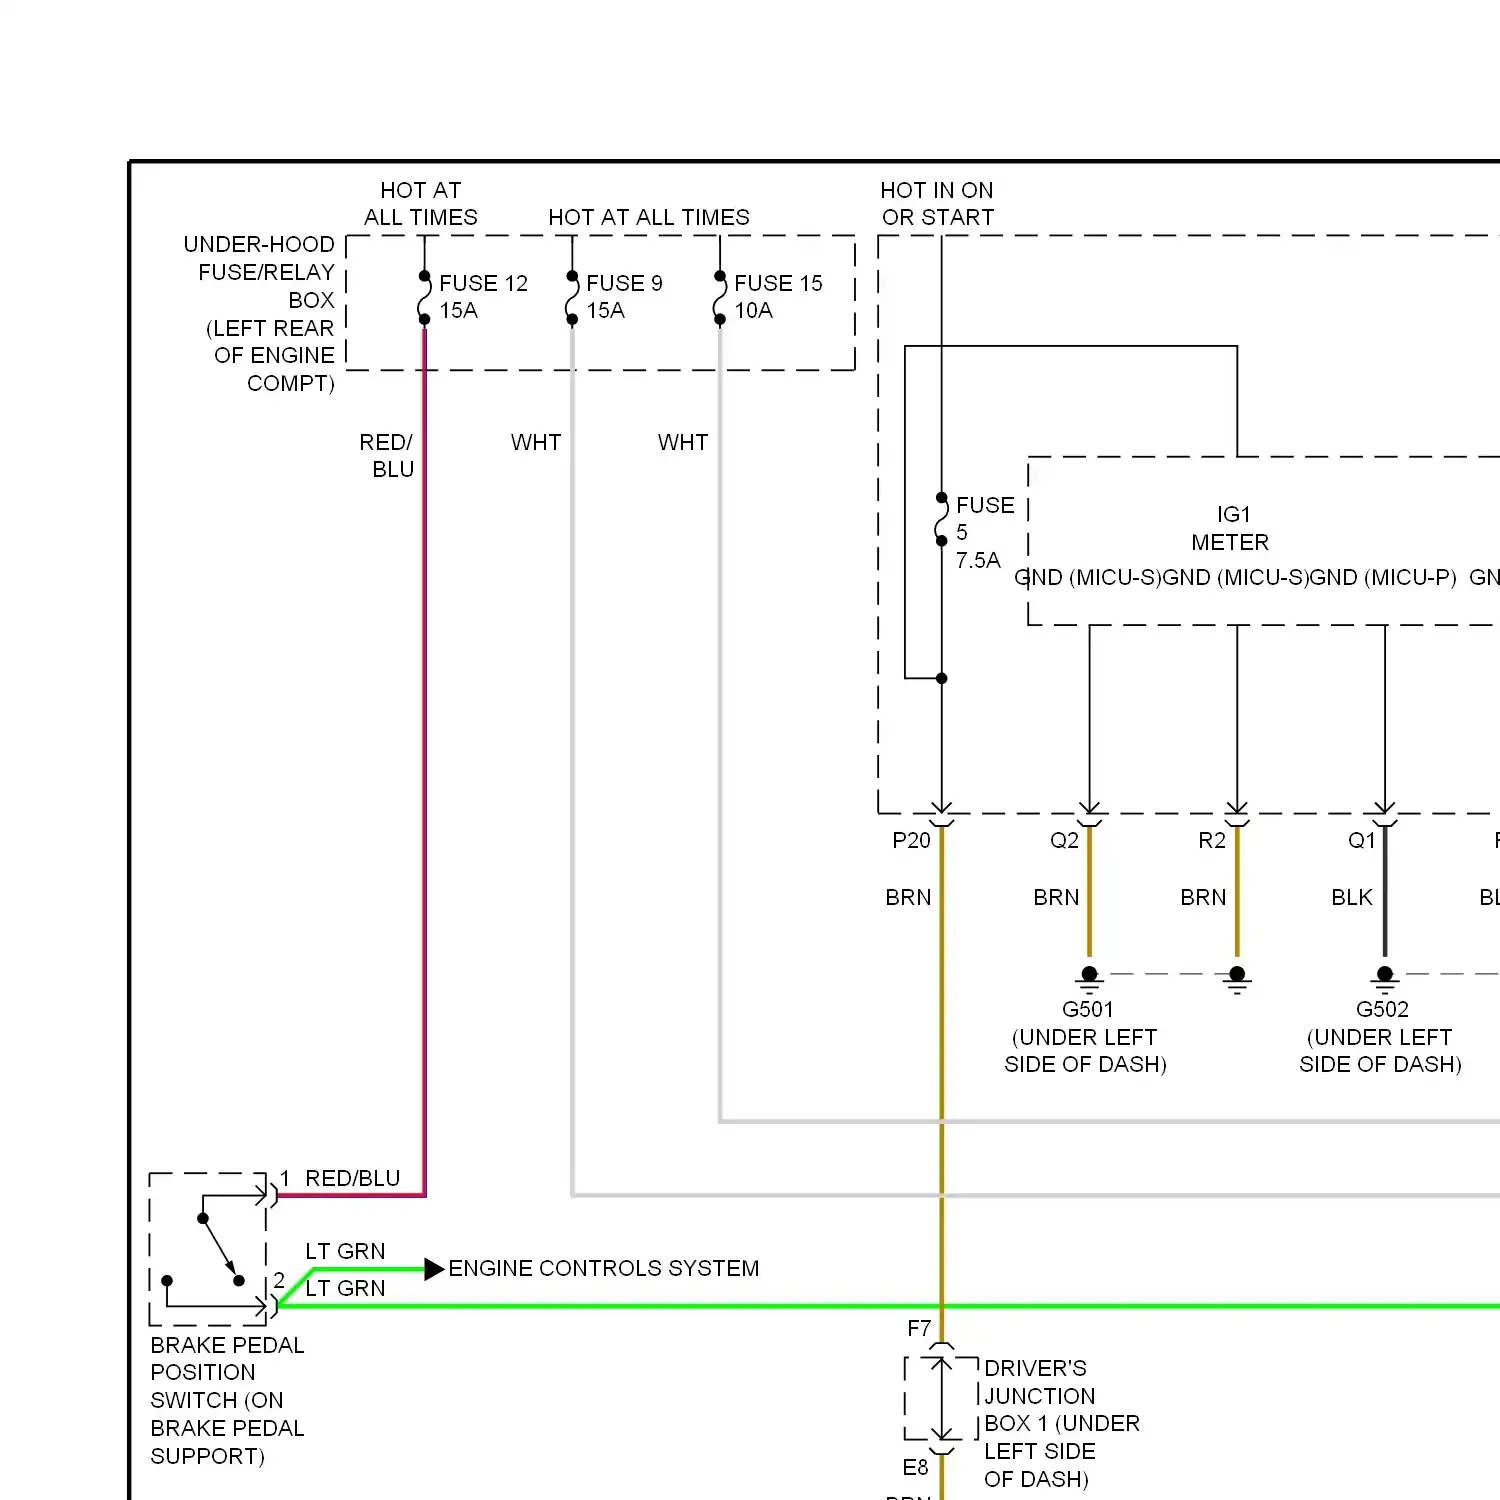Click the BRN wire label near R2

pos(1203,897)
